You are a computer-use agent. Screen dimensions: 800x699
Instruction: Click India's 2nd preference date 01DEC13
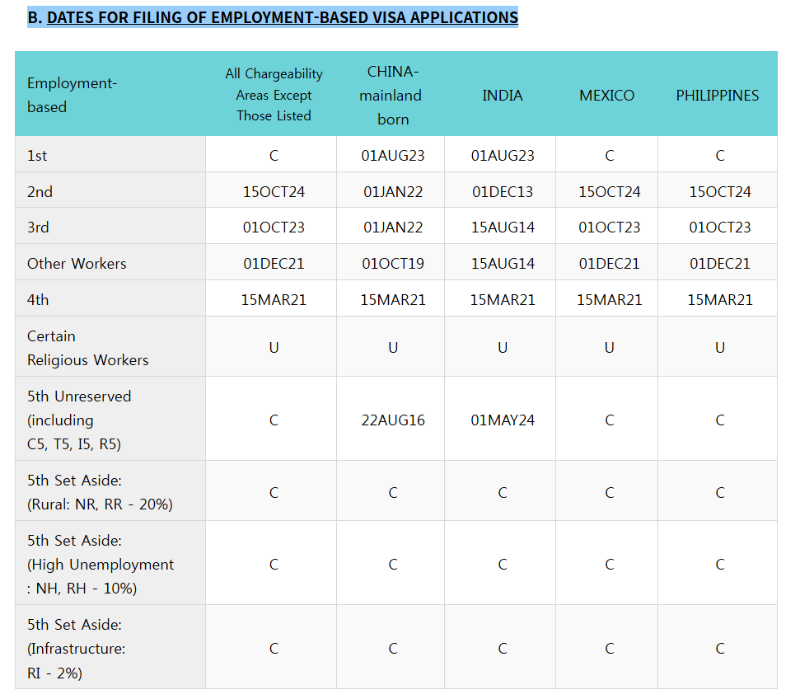pyautogui.click(x=503, y=192)
